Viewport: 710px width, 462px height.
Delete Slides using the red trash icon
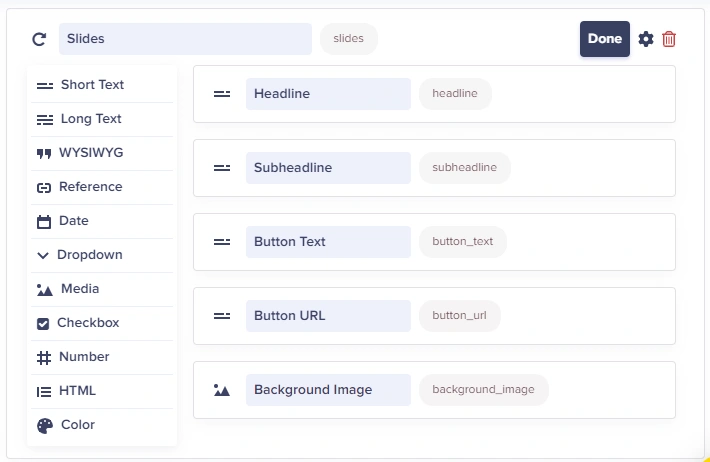pyautogui.click(x=669, y=39)
